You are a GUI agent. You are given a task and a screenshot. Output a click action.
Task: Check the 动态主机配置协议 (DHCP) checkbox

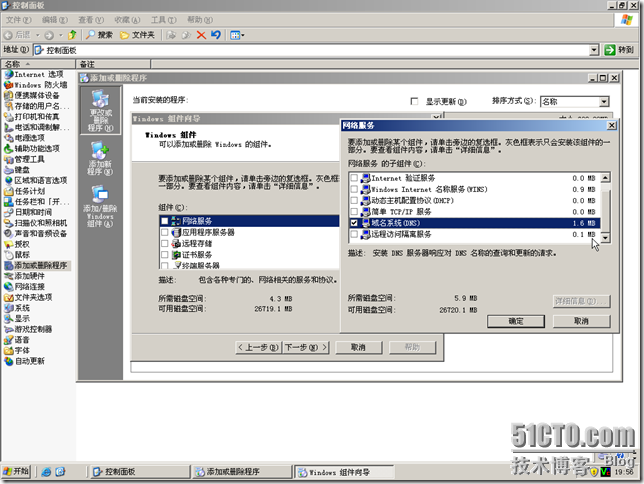click(354, 201)
